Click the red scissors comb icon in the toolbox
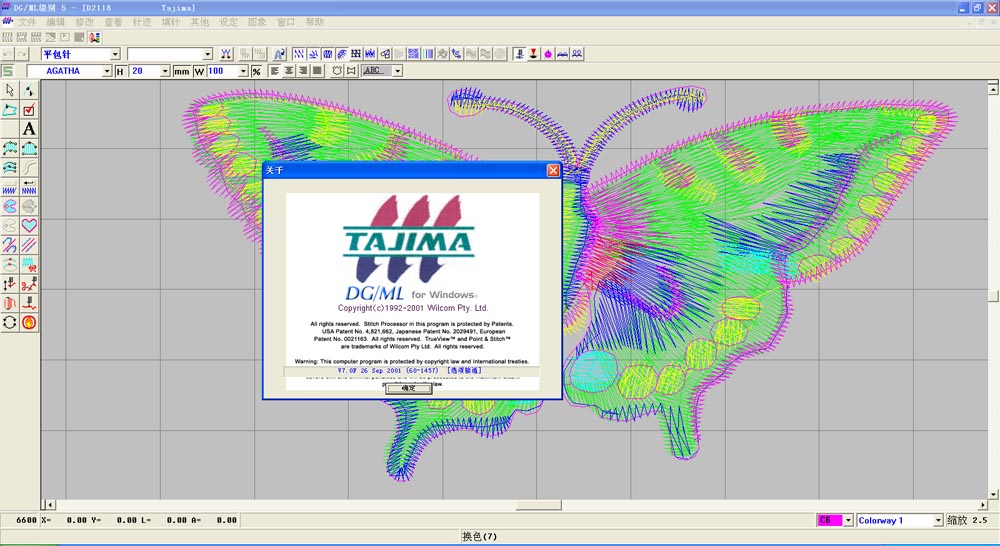 click(29, 264)
